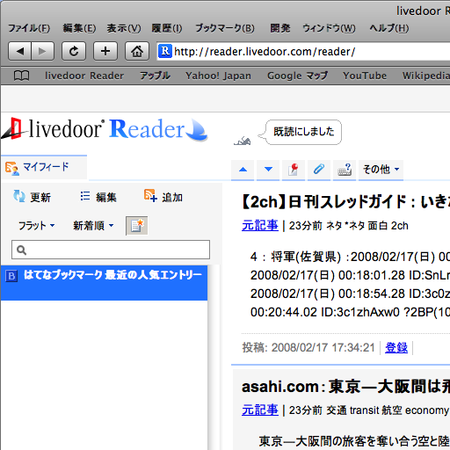Screen dimensions: 450x450
Task: Open the YouTube bookmark
Action: [365, 76]
